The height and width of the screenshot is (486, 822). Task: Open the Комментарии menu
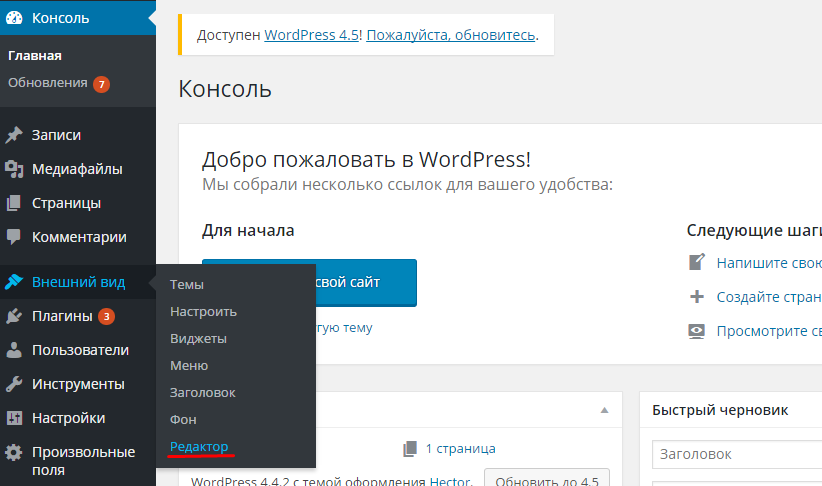pos(78,237)
